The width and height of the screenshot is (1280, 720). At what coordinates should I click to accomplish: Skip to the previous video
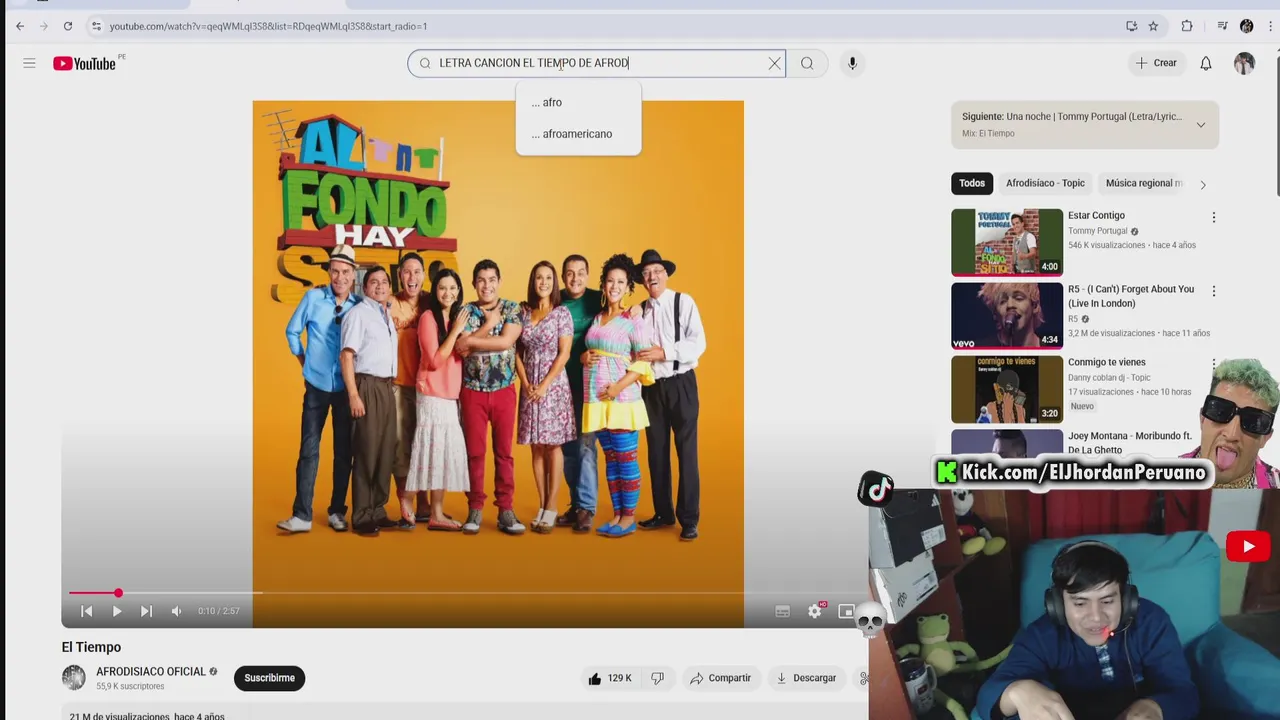tap(87, 611)
